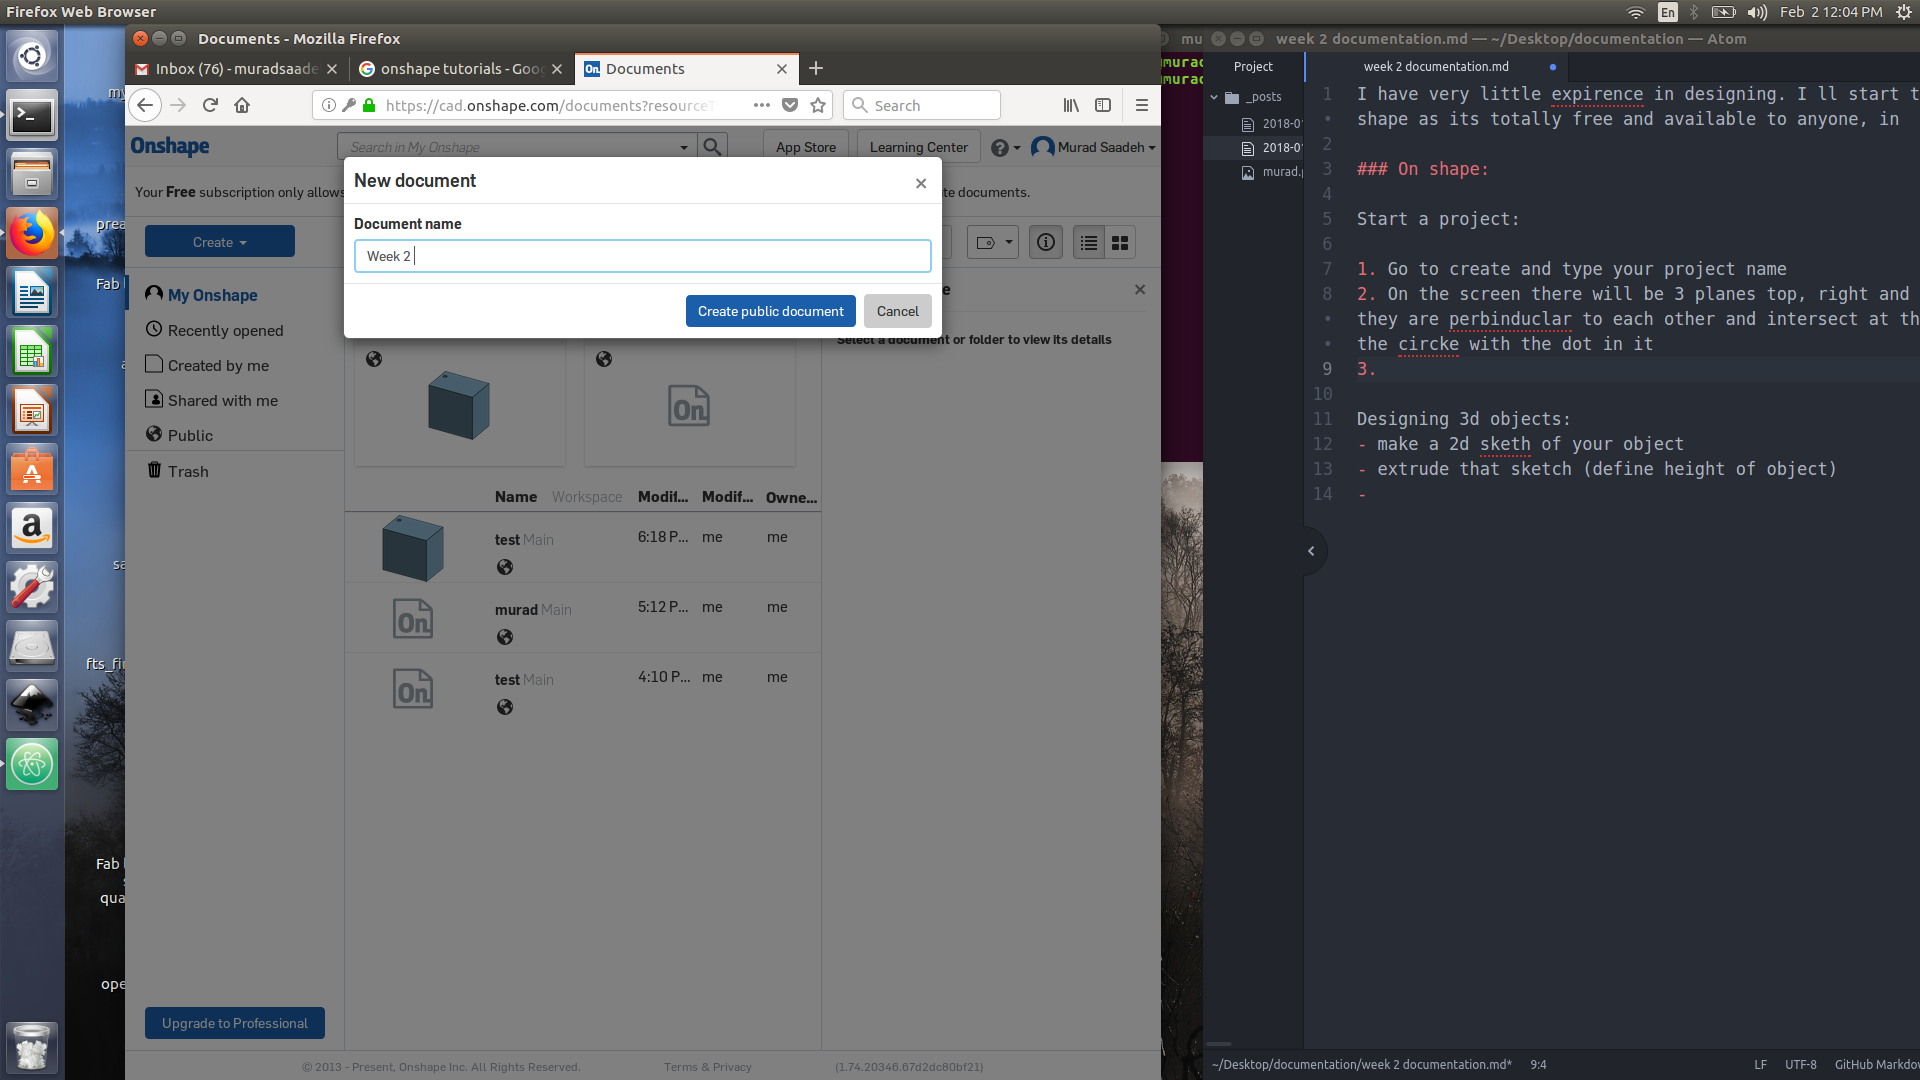The height and width of the screenshot is (1080, 1920).
Task: Switch to grid view
Action: coord(1120,242)
